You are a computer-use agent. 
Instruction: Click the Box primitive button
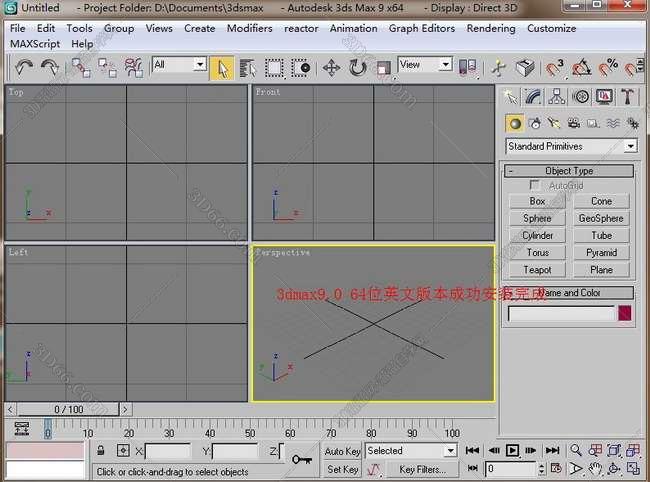[537, 201]
